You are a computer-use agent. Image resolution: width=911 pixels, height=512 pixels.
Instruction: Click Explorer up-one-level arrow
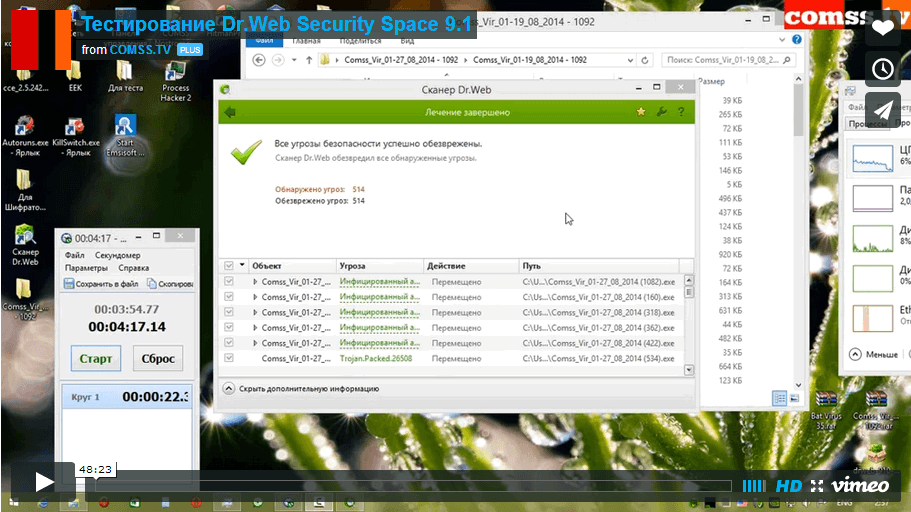point(309,60)
